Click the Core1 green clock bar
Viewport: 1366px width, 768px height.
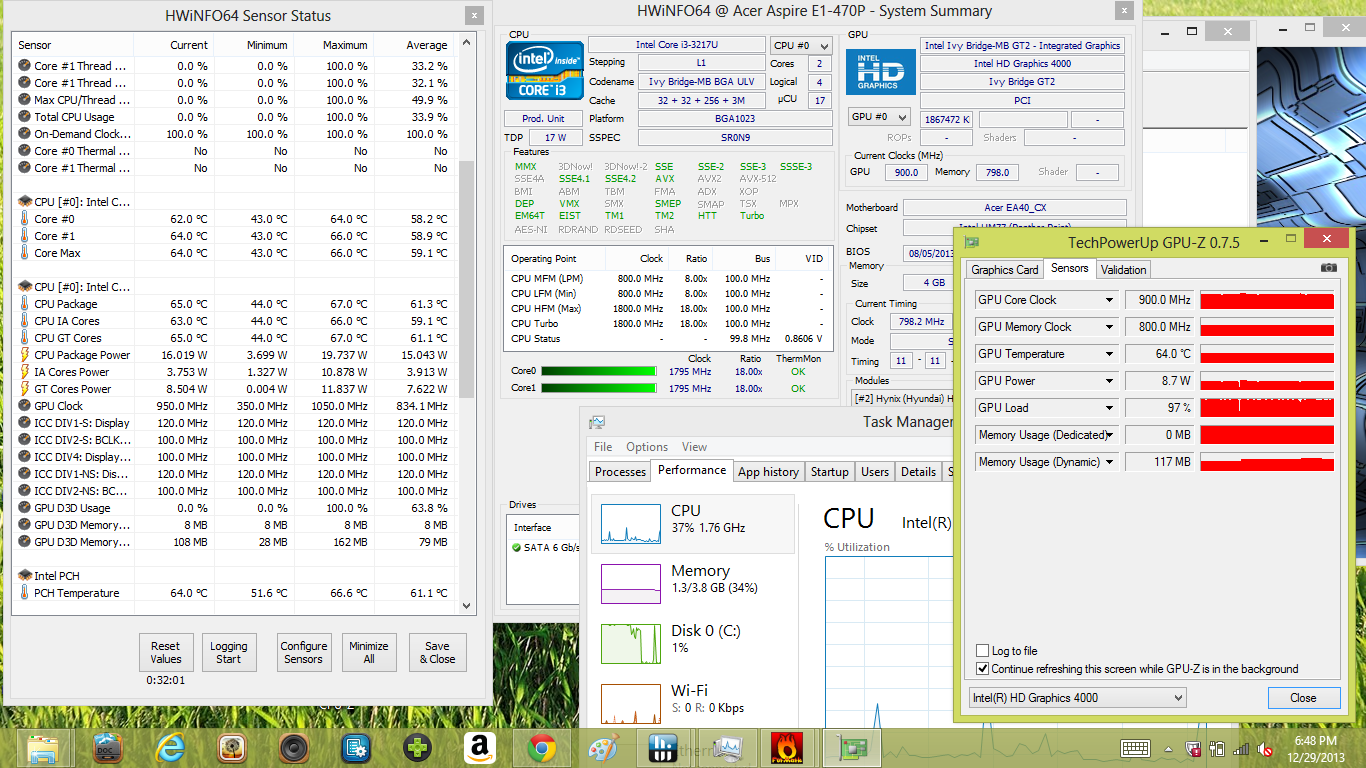(600, 388)
